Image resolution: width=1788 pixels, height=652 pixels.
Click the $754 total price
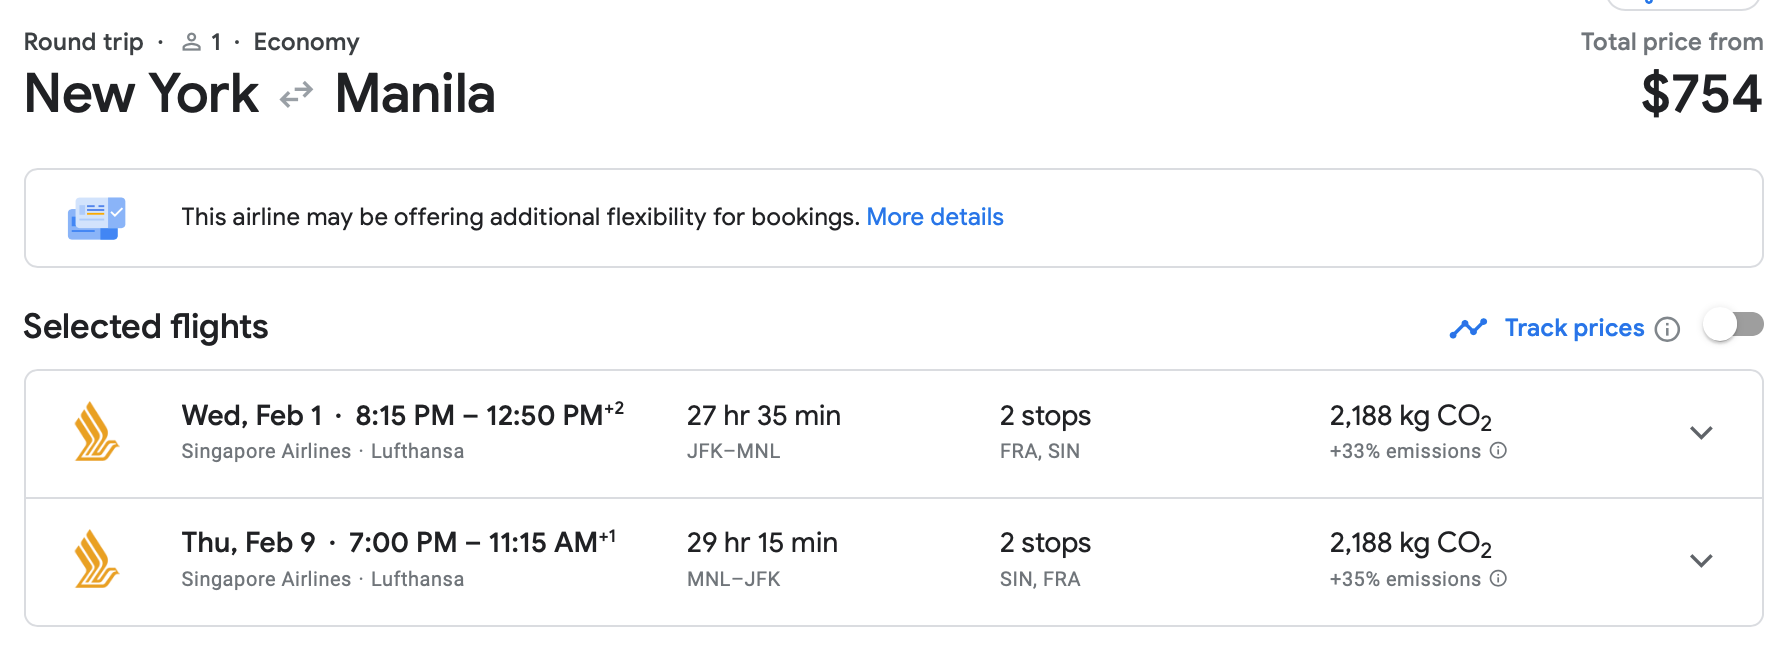[1701, 94]
